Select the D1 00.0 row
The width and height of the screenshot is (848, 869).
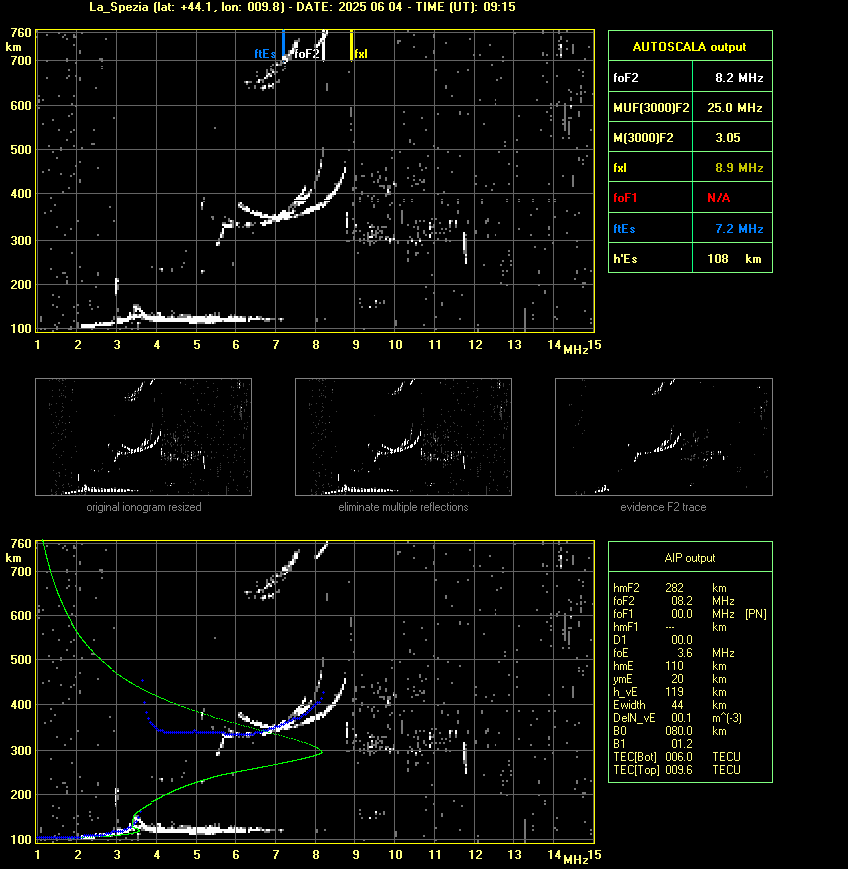653,640
